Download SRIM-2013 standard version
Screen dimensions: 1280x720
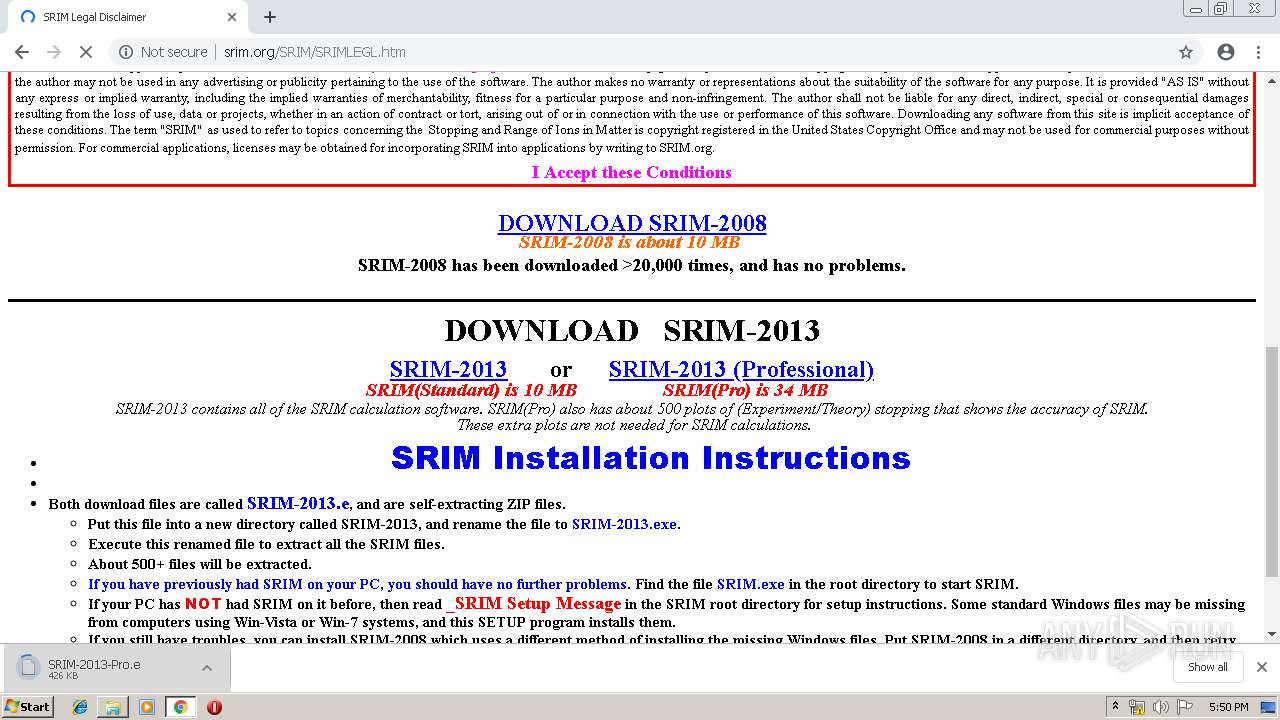448,369
